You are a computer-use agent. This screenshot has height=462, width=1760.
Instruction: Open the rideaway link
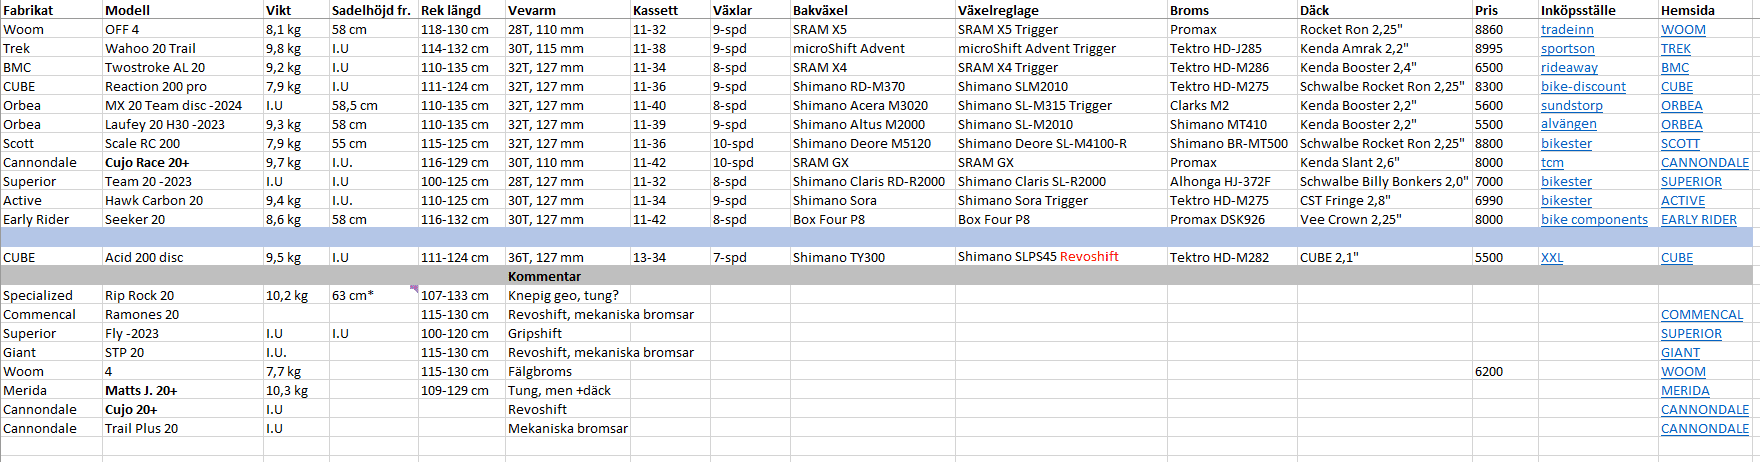click(1569, 68)
